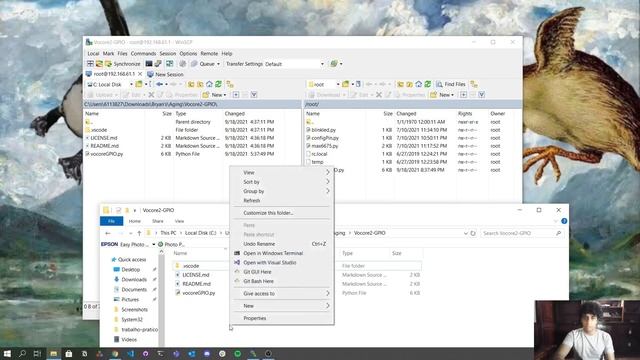Click the Explorer back navigation arrow

tap(108, 233)
